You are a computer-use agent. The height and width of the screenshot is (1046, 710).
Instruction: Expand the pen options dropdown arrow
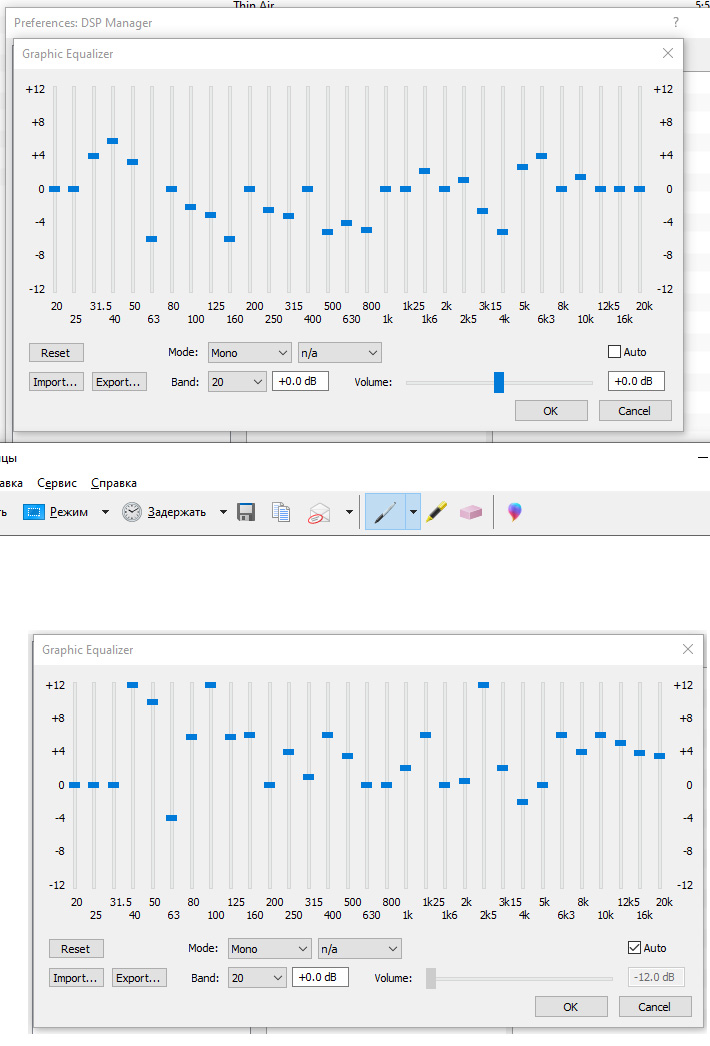[413, 512]
